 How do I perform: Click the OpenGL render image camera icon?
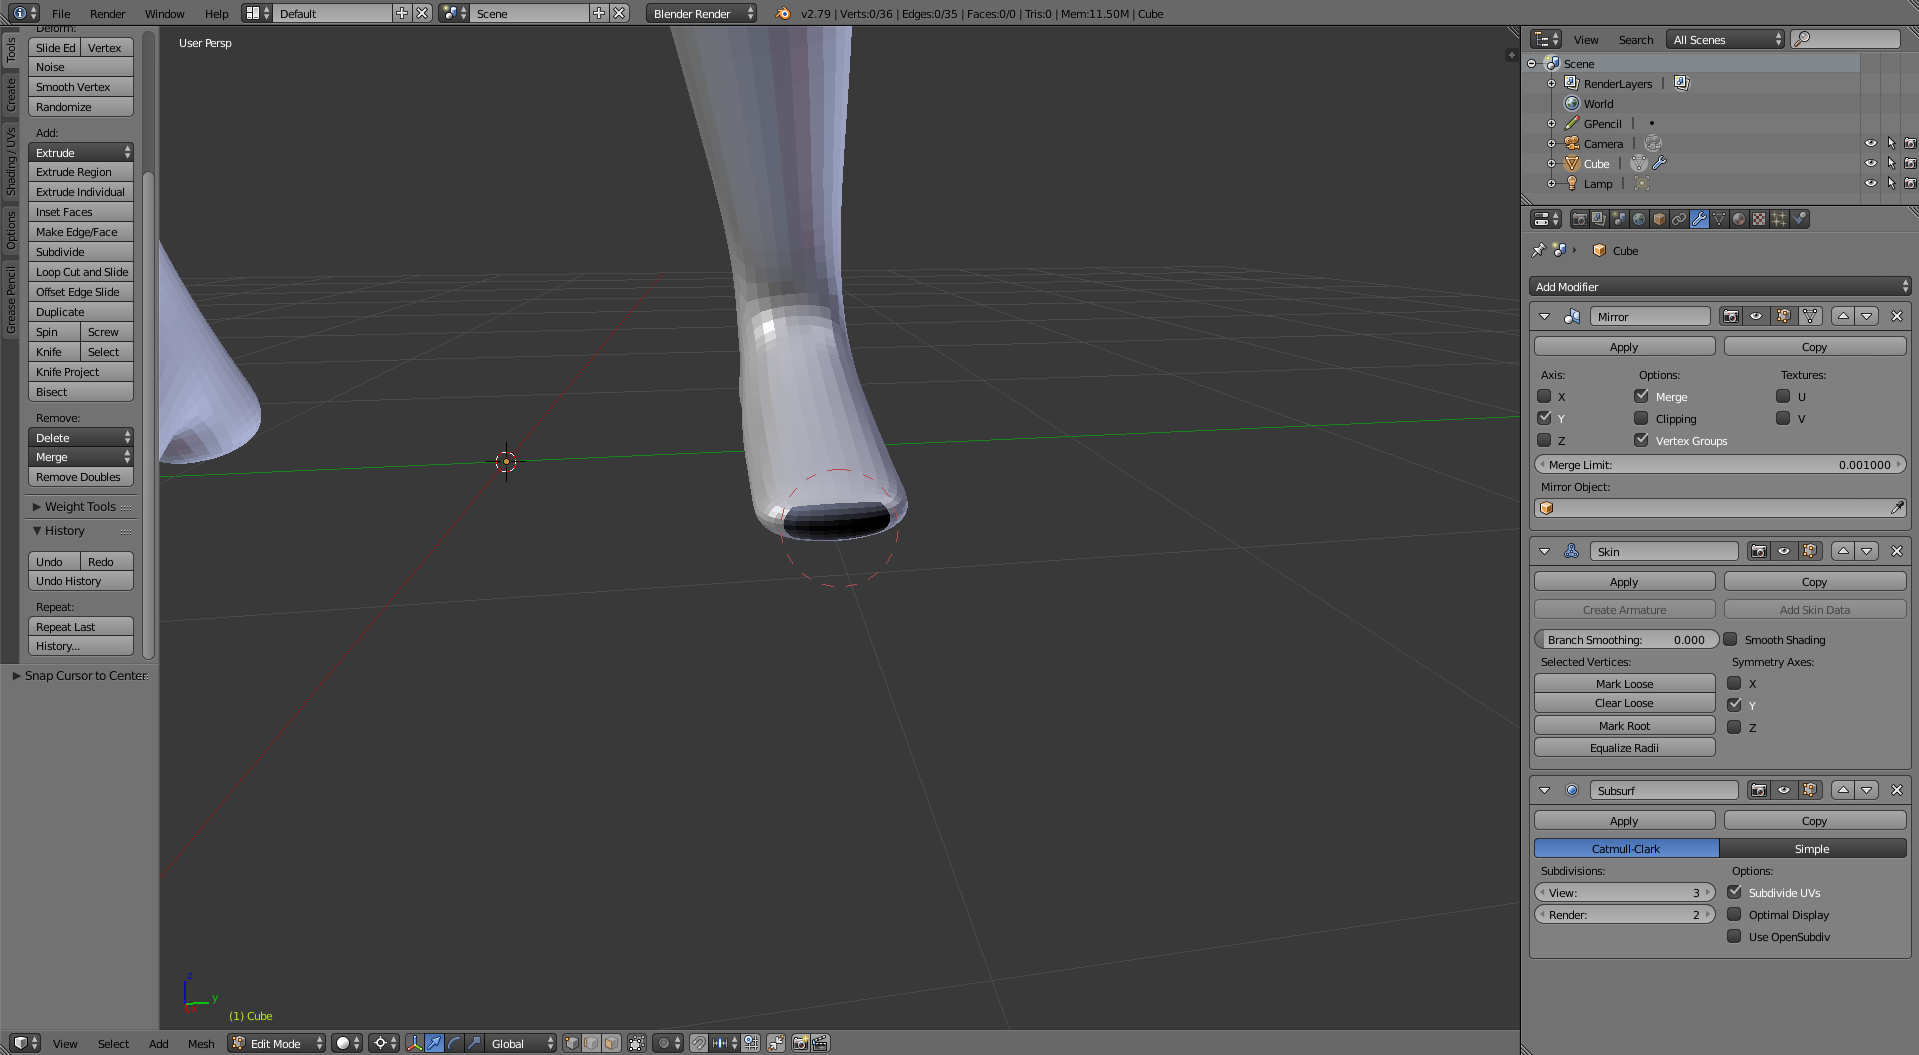point(800,1043)
